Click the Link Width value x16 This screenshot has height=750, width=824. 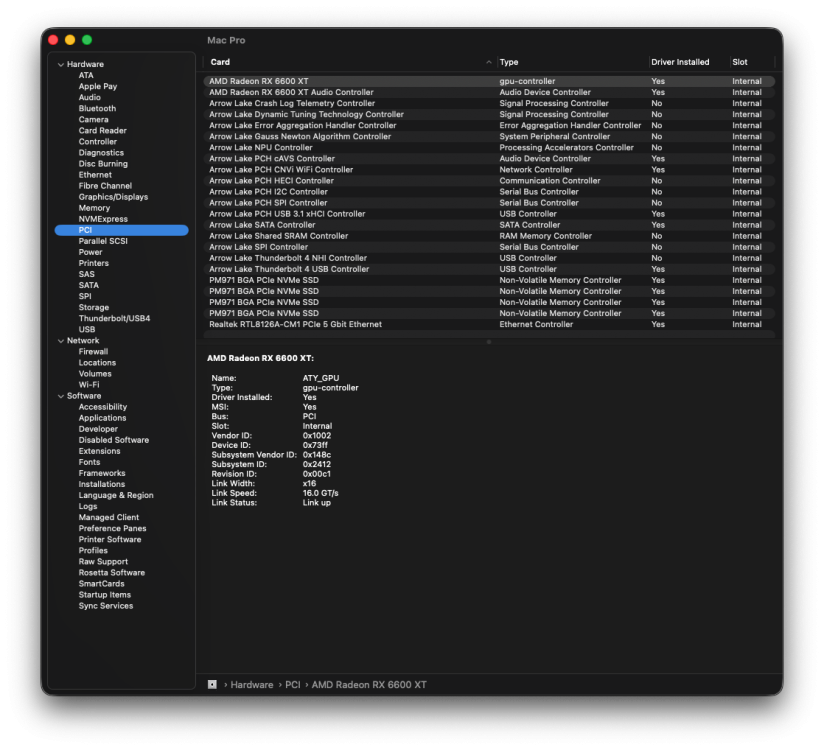pos(309,484)
